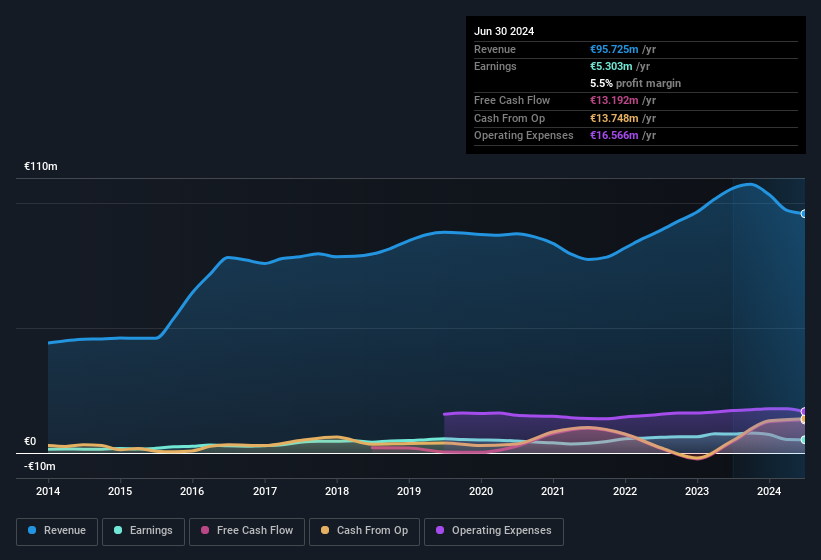Screen dimensions: 821x560
Task: Click the blue Revenue end-point marker
Action: tap(804, 214)
